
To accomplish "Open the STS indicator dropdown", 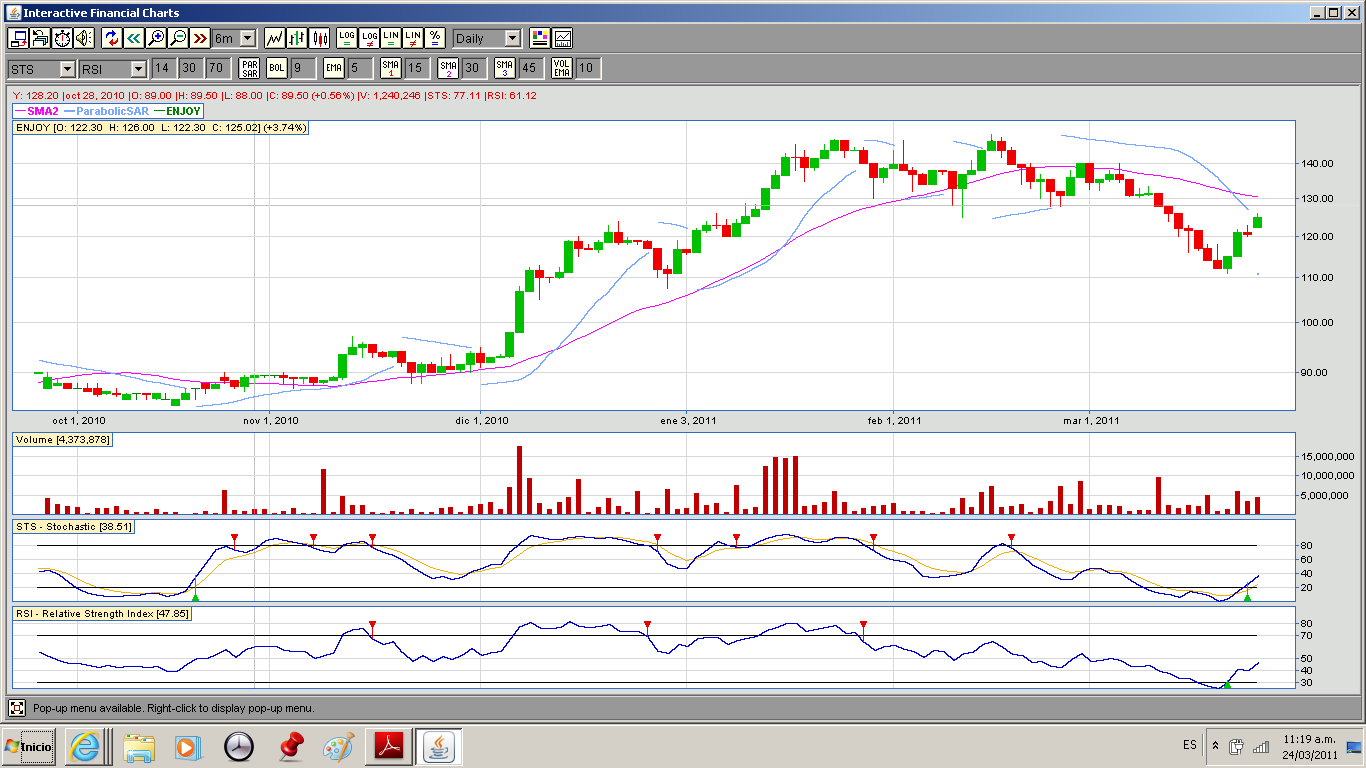I will (41, 69).
